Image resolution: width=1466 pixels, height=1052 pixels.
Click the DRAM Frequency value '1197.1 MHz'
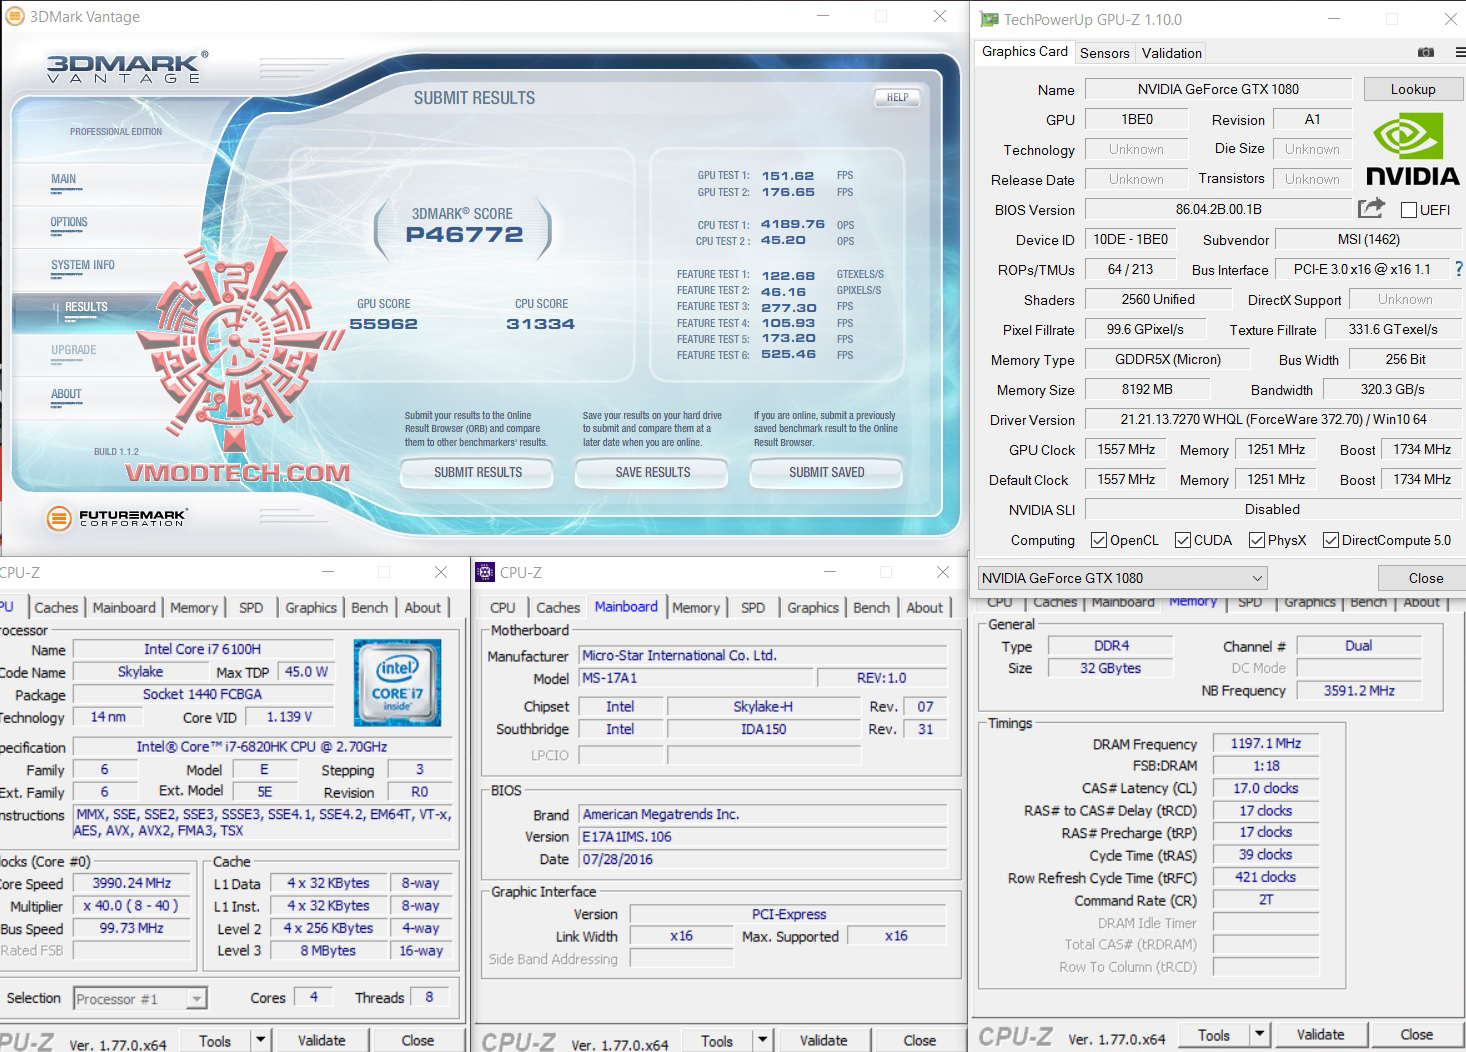1265,743
